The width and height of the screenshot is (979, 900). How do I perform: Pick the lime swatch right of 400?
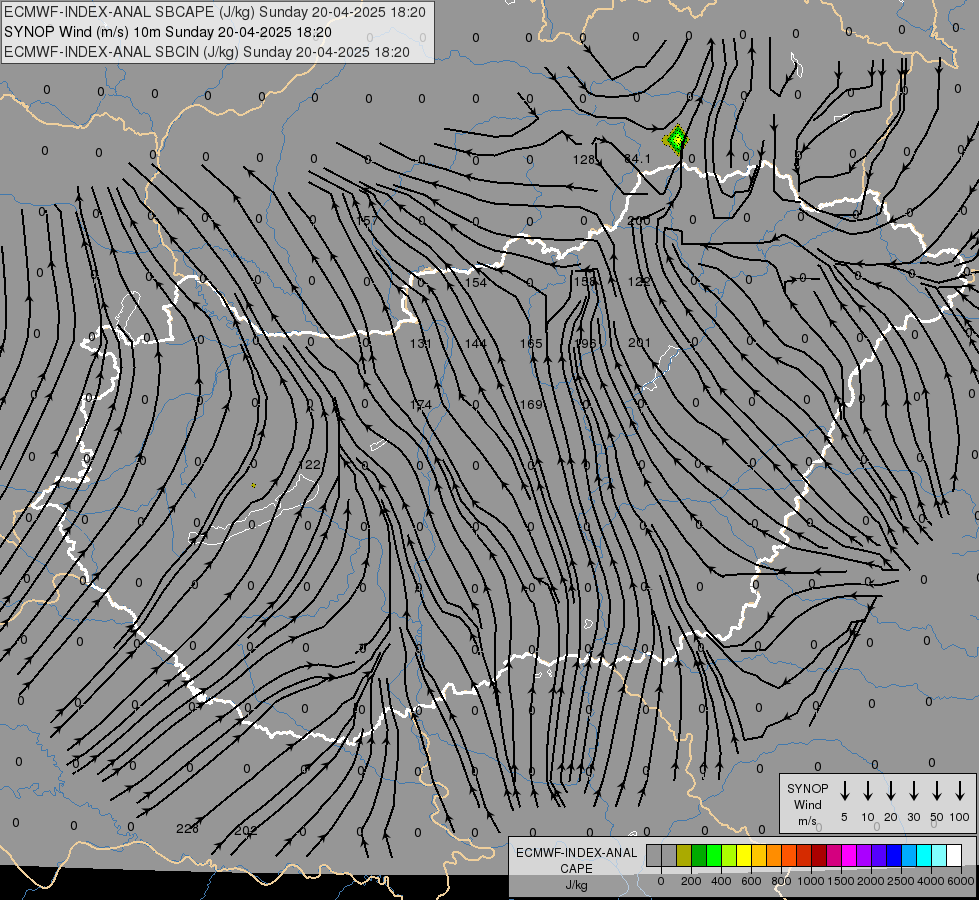[729, 856]
